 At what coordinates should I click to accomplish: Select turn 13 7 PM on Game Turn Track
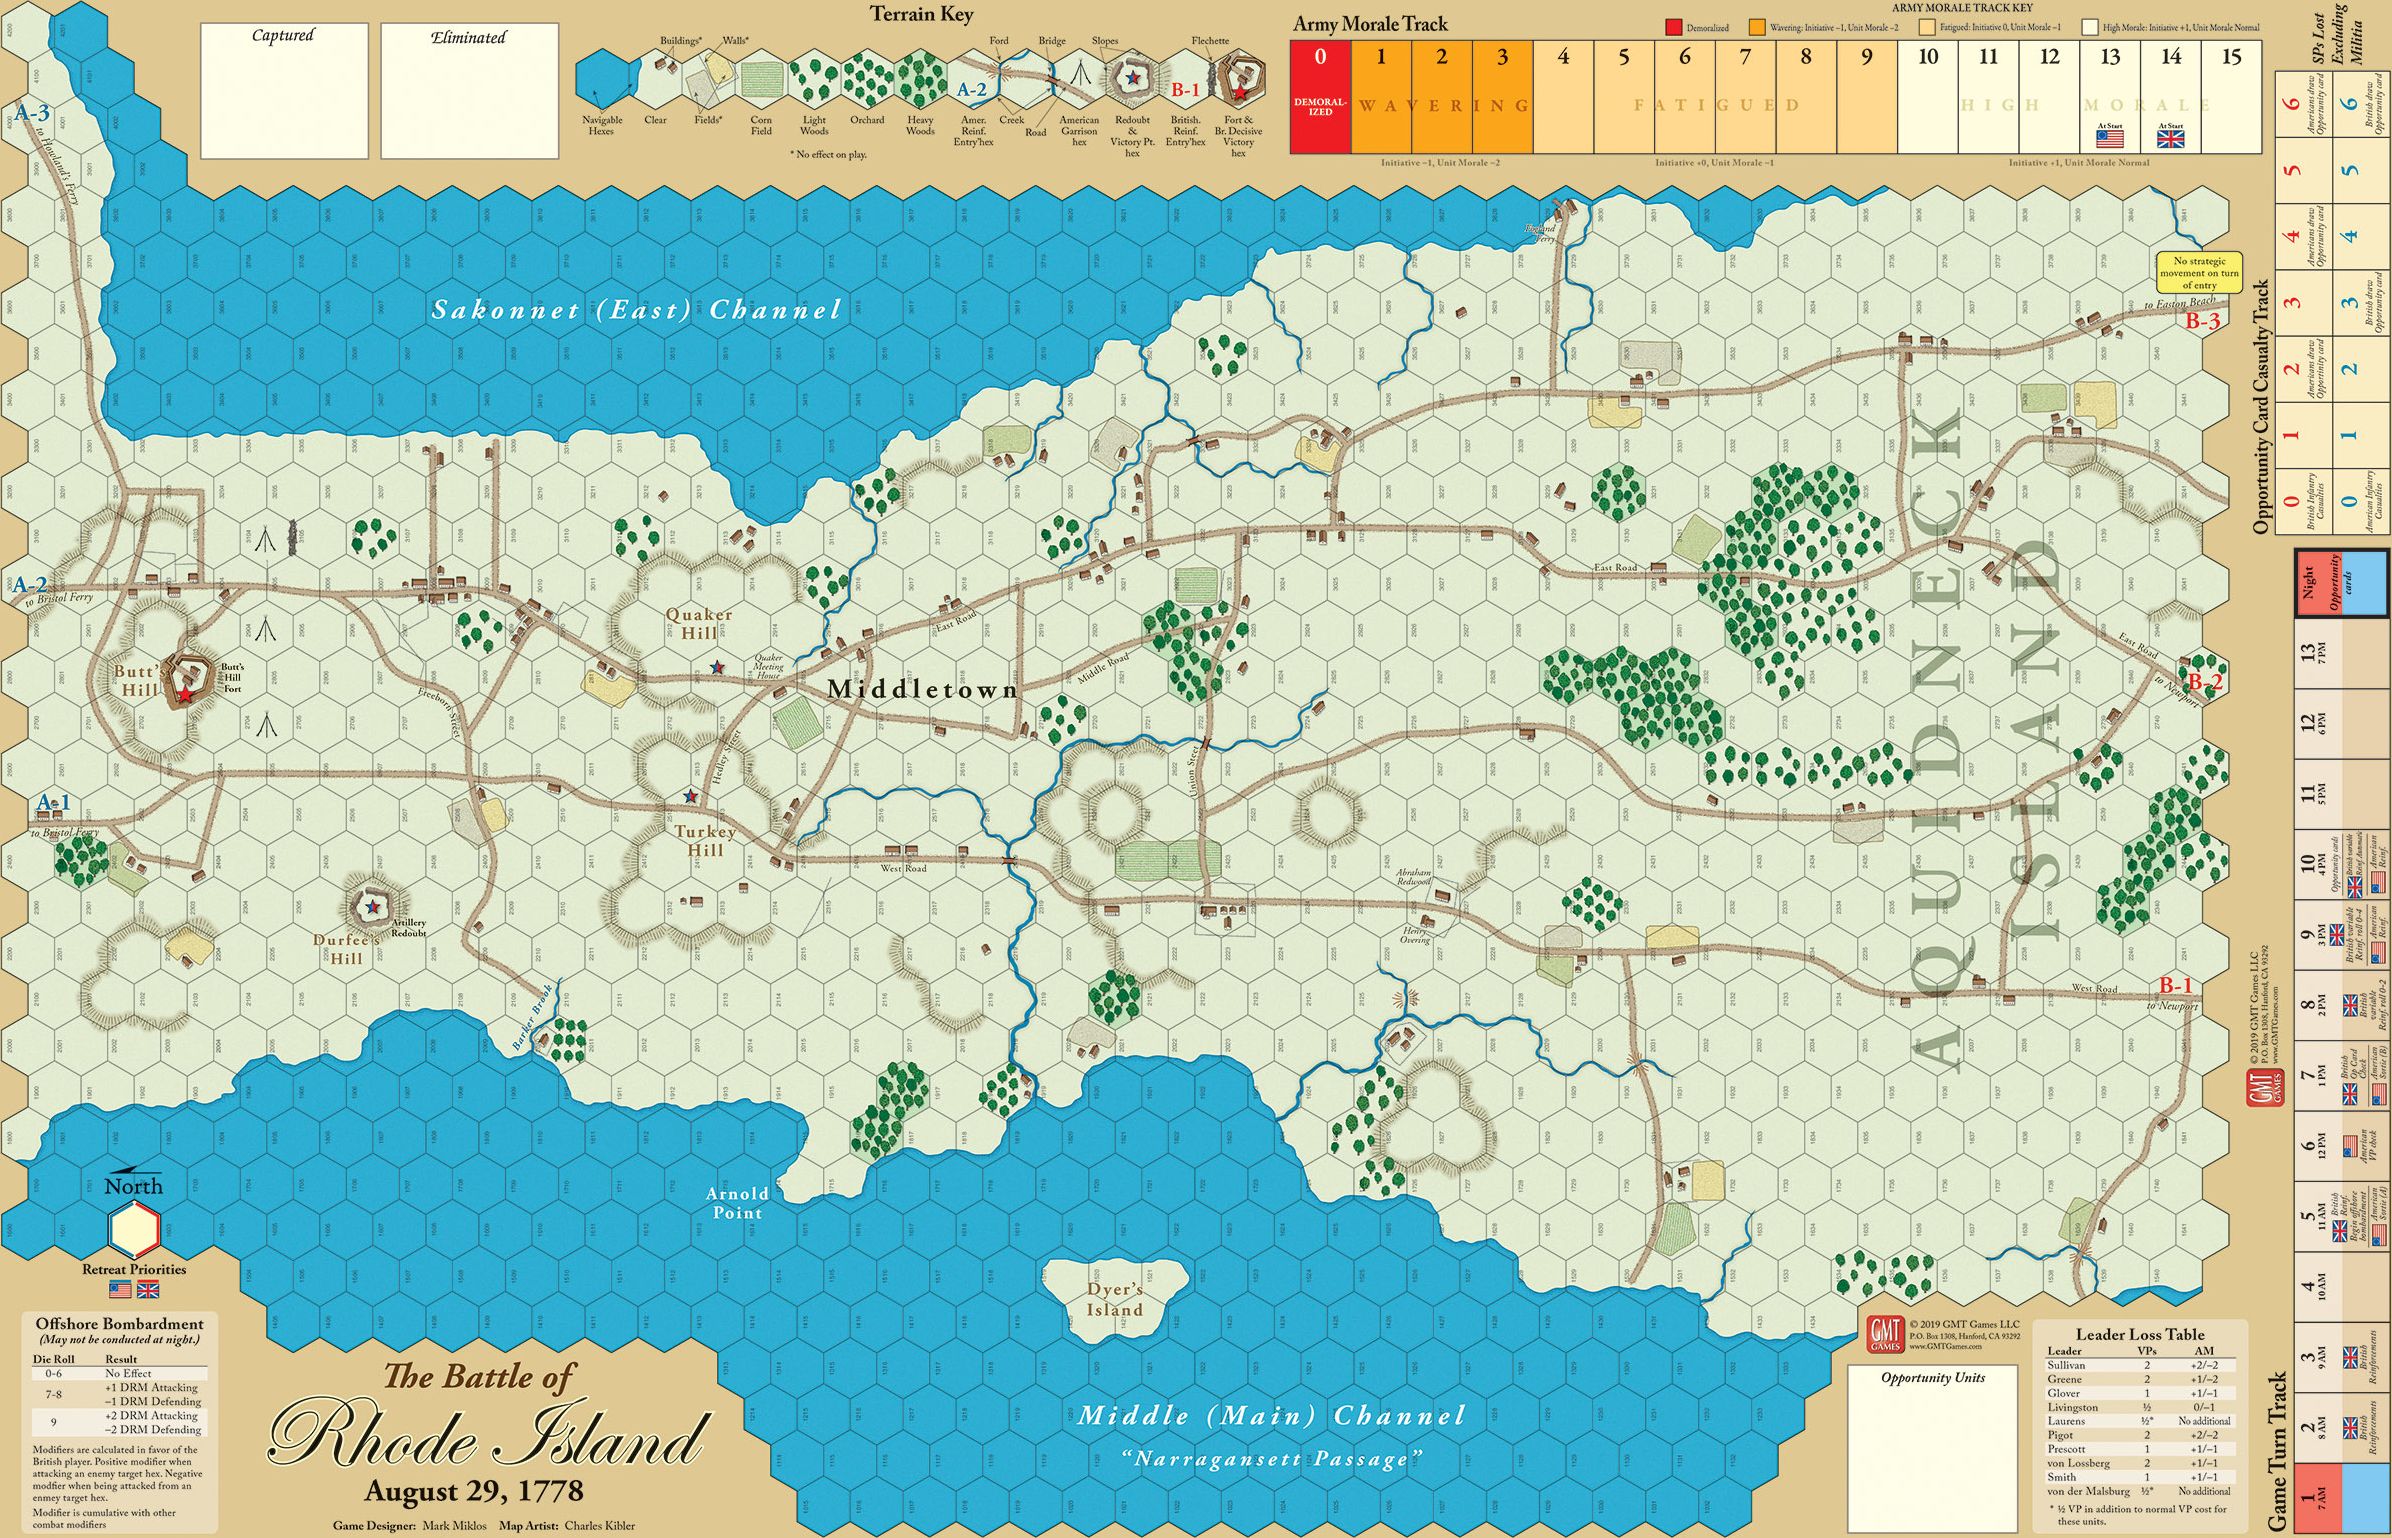click(x=2340, y=654)
